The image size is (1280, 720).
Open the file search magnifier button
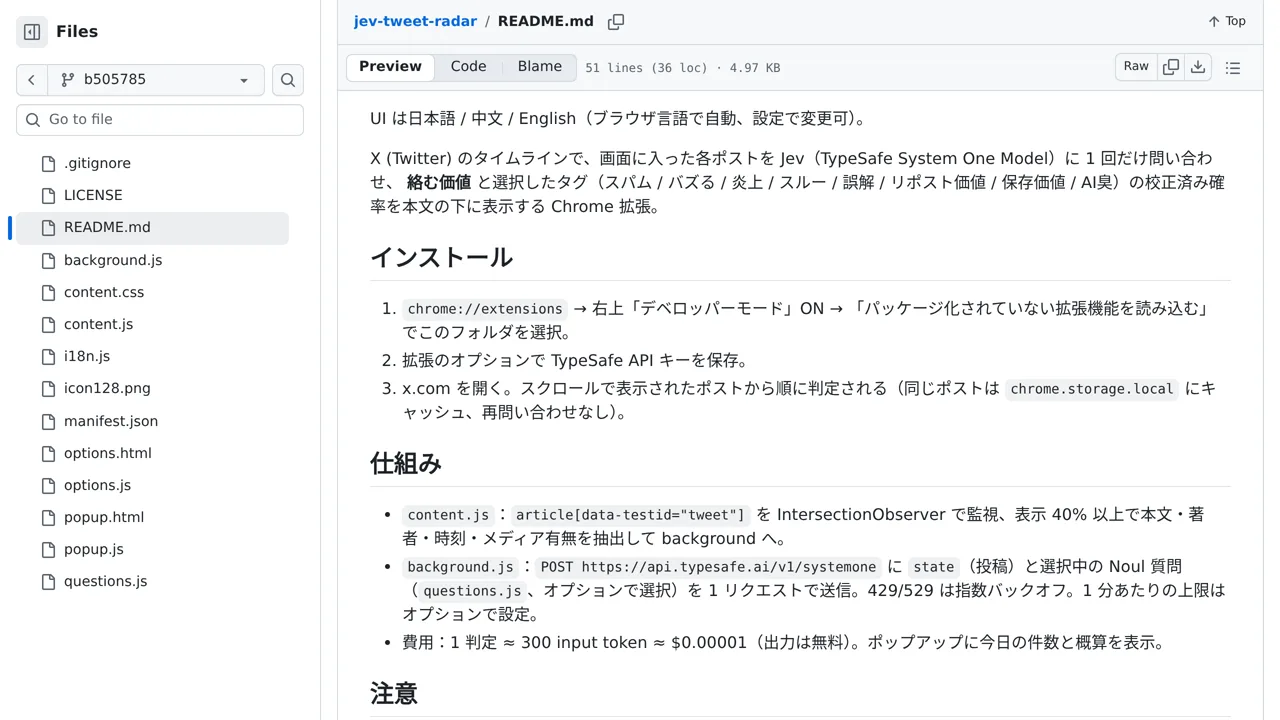click(288, 80)
